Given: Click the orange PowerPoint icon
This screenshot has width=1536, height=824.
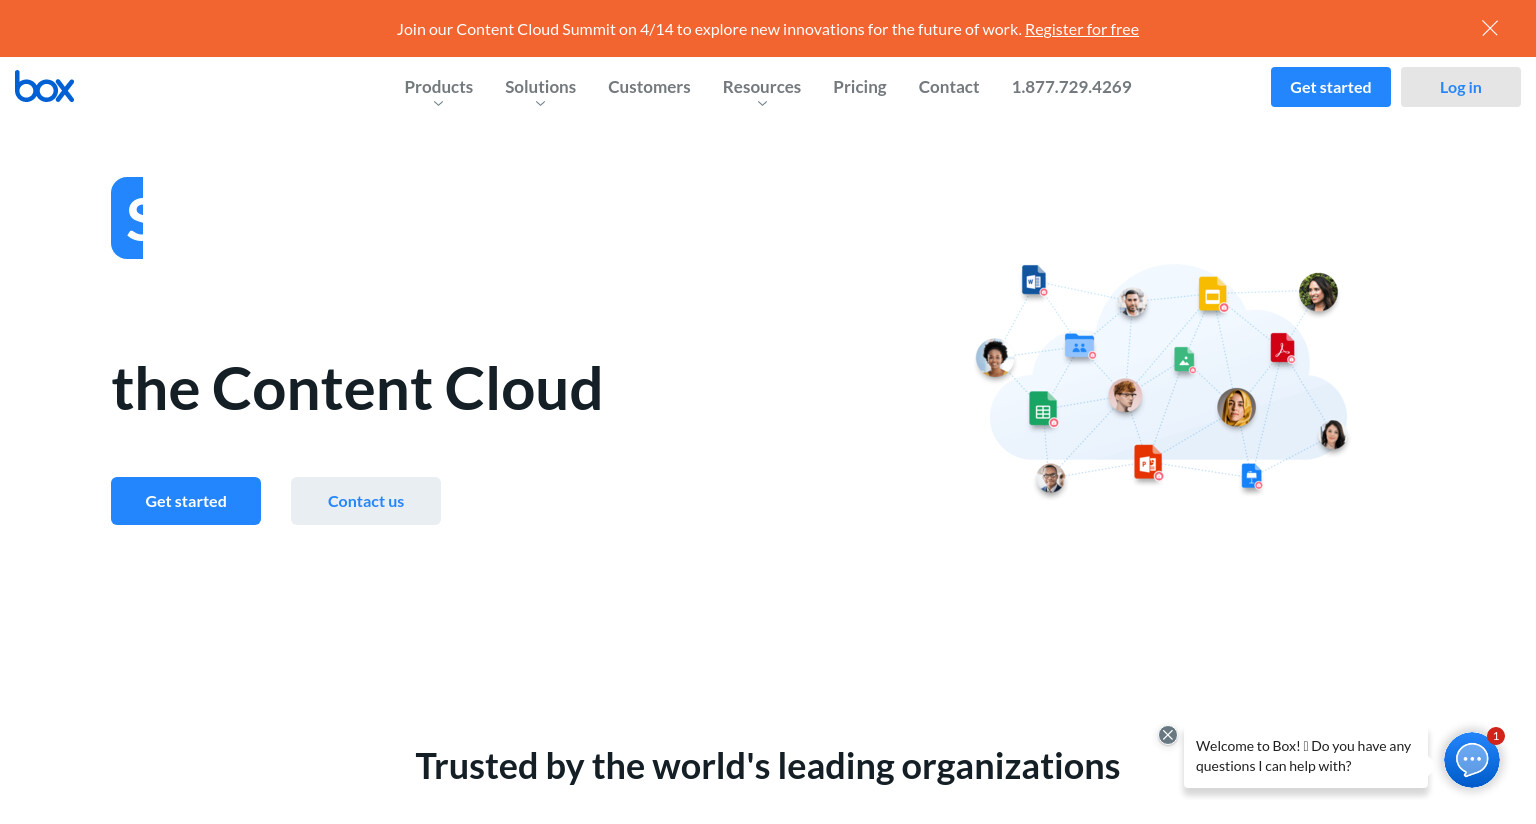Looking at the screenshot, I should 1148,463.
